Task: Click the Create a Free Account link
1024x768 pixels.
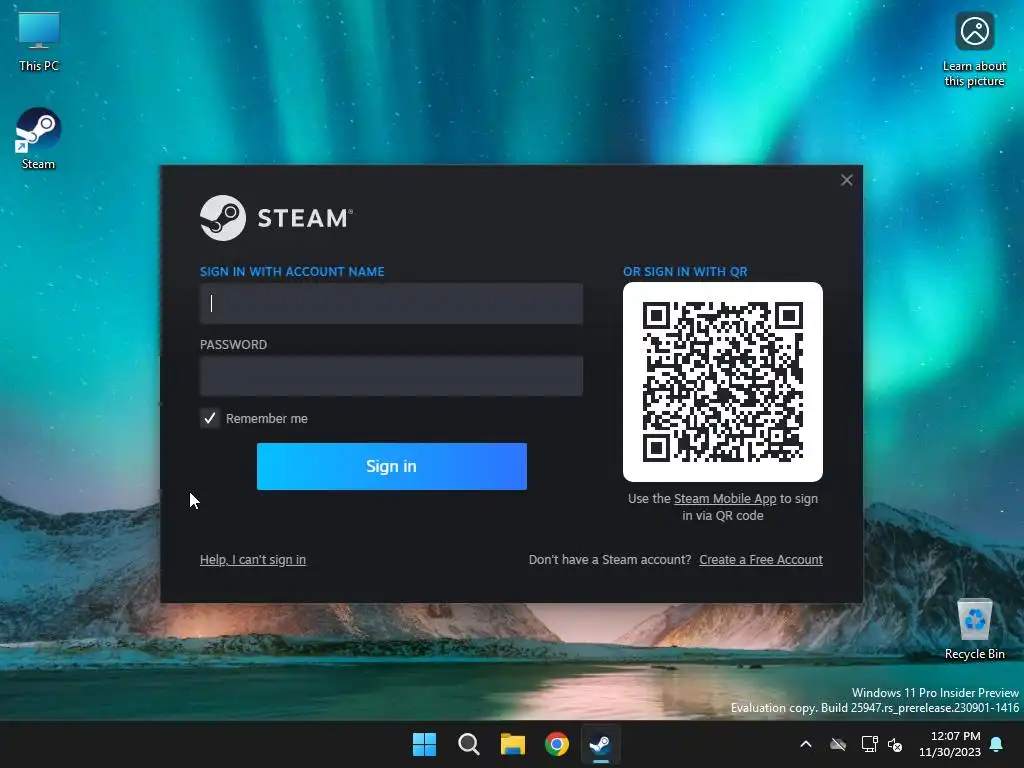Action: pos(761,560)
